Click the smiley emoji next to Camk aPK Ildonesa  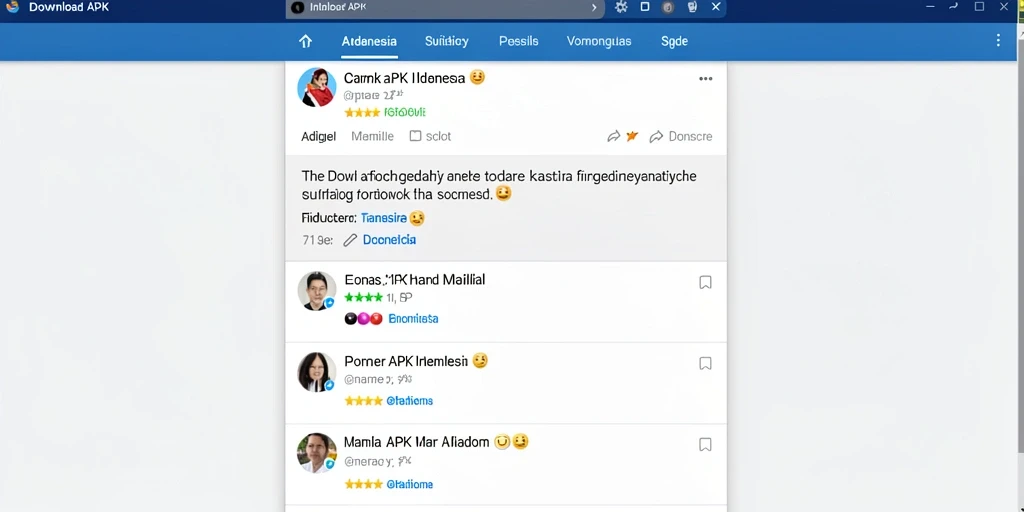tap(477, 78)
